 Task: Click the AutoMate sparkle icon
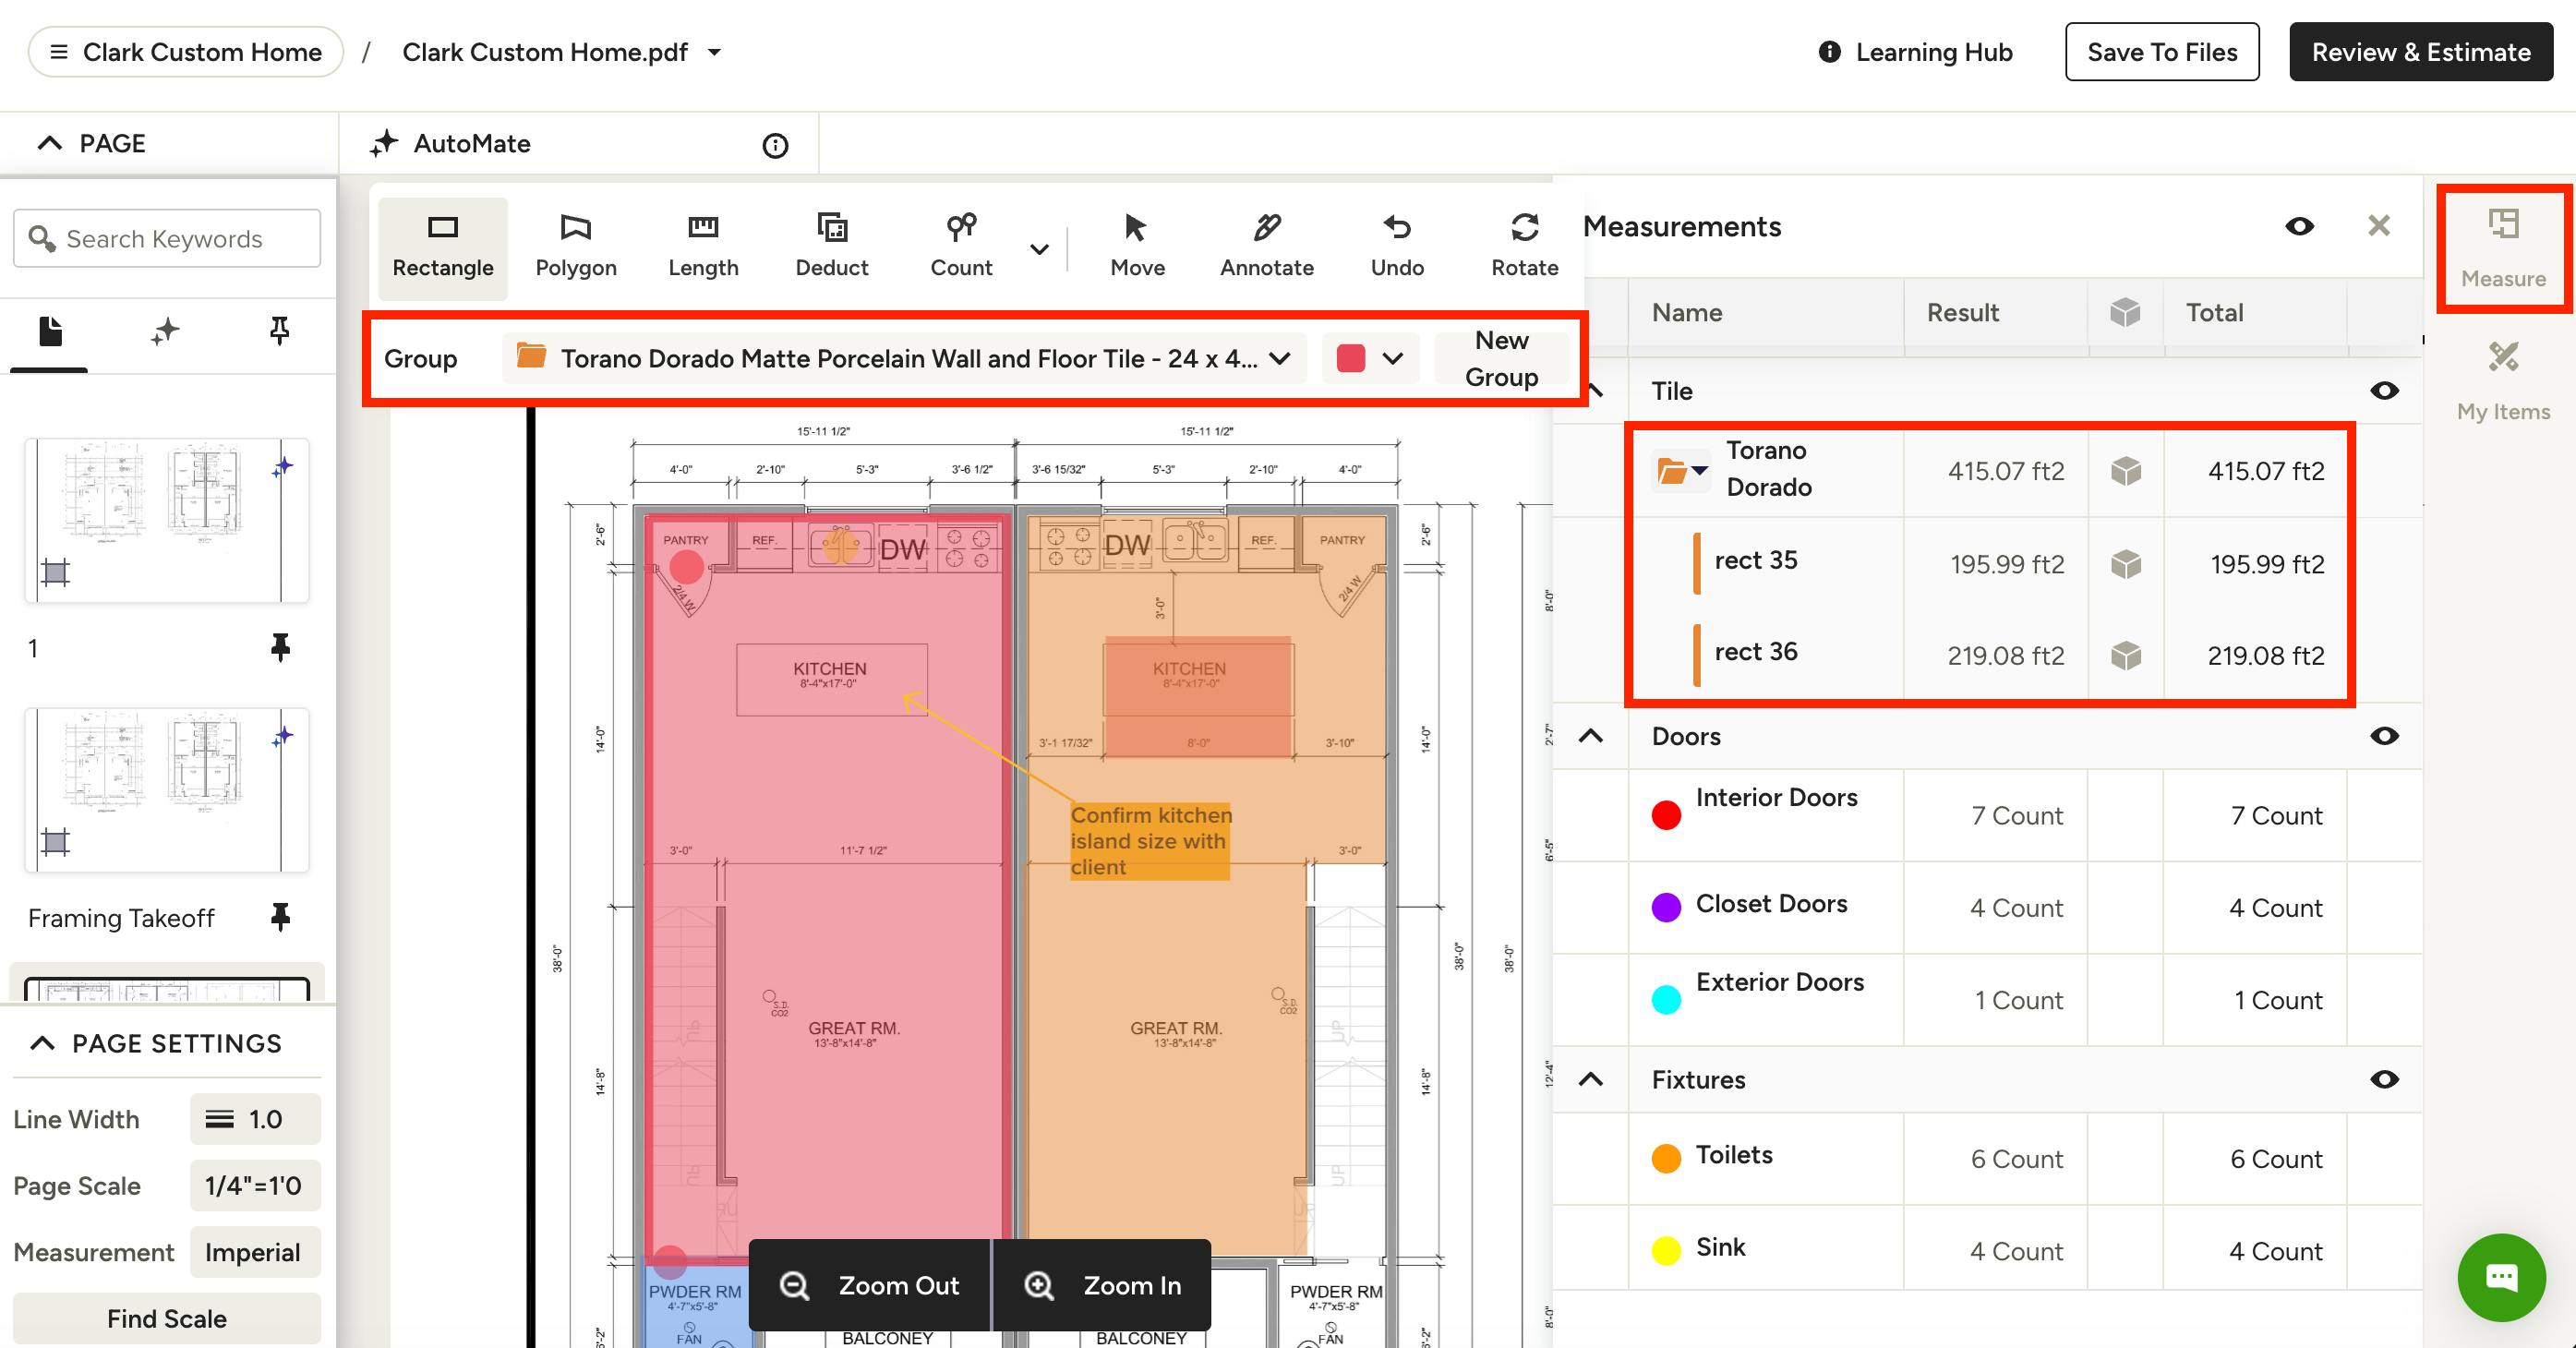384,144
